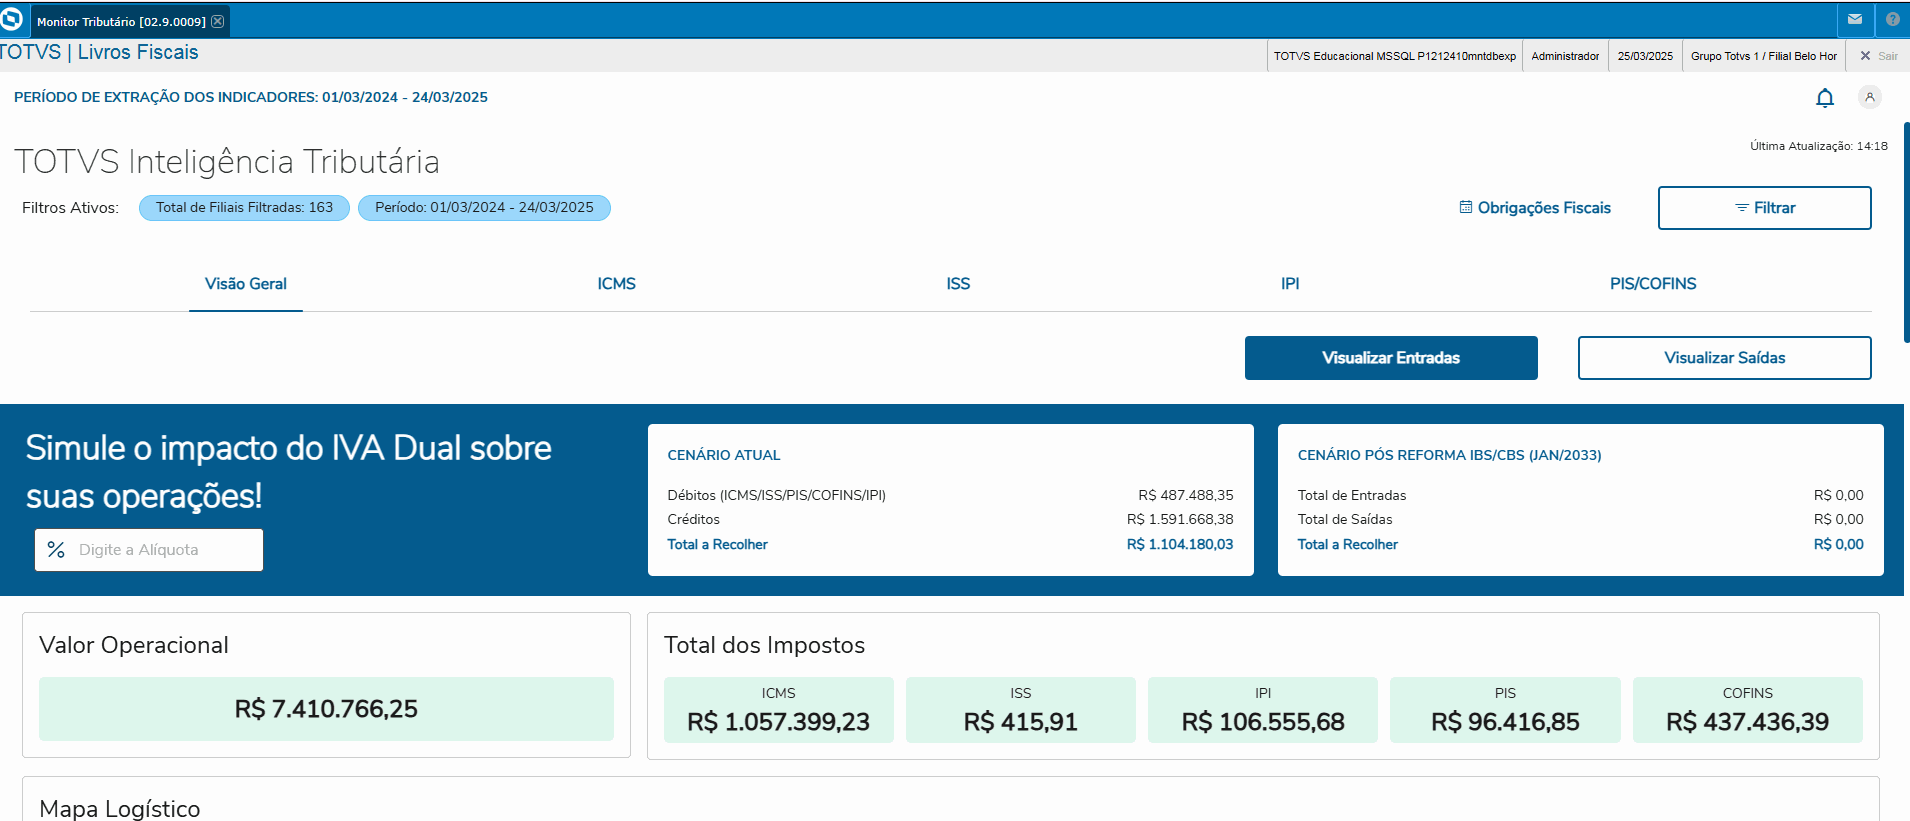This screenshot has width=1910, height=821.
Task: Open the mail envelope icon
Action: 1855,19
